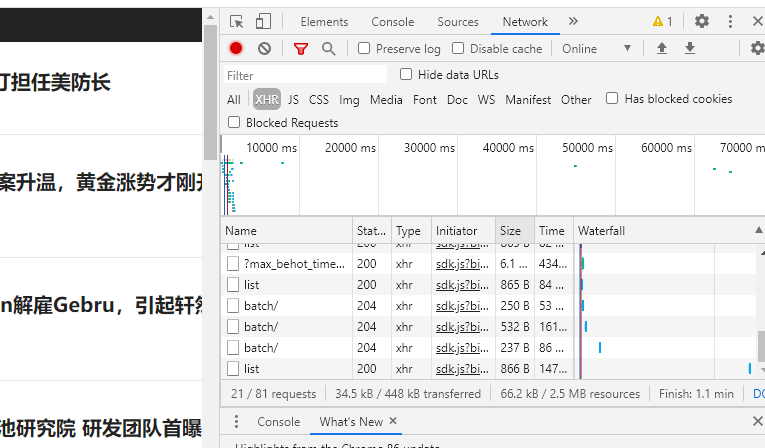This screenshot has width=765, height=448.
Task: Open the Online throttling dropdown
Action: tap(596, 48)
